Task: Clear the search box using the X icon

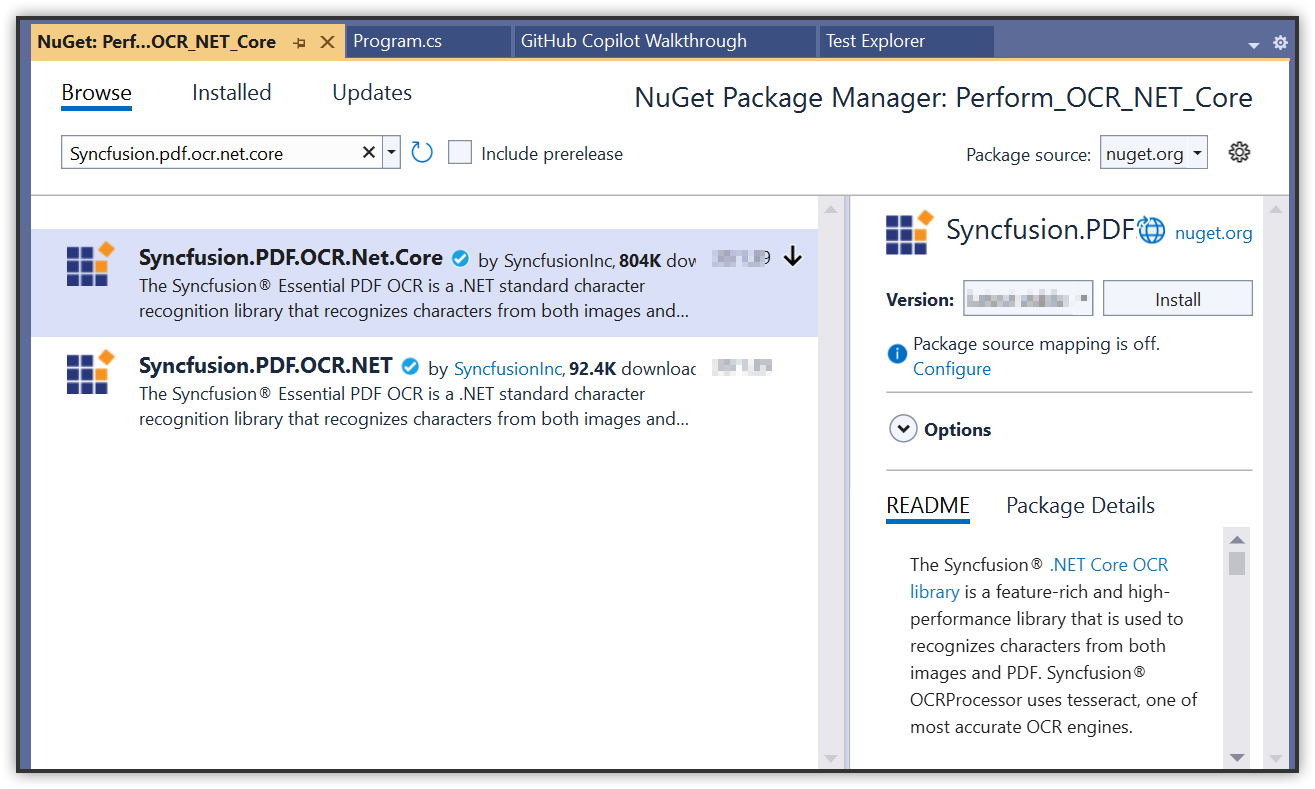Action: pos(369,151)
